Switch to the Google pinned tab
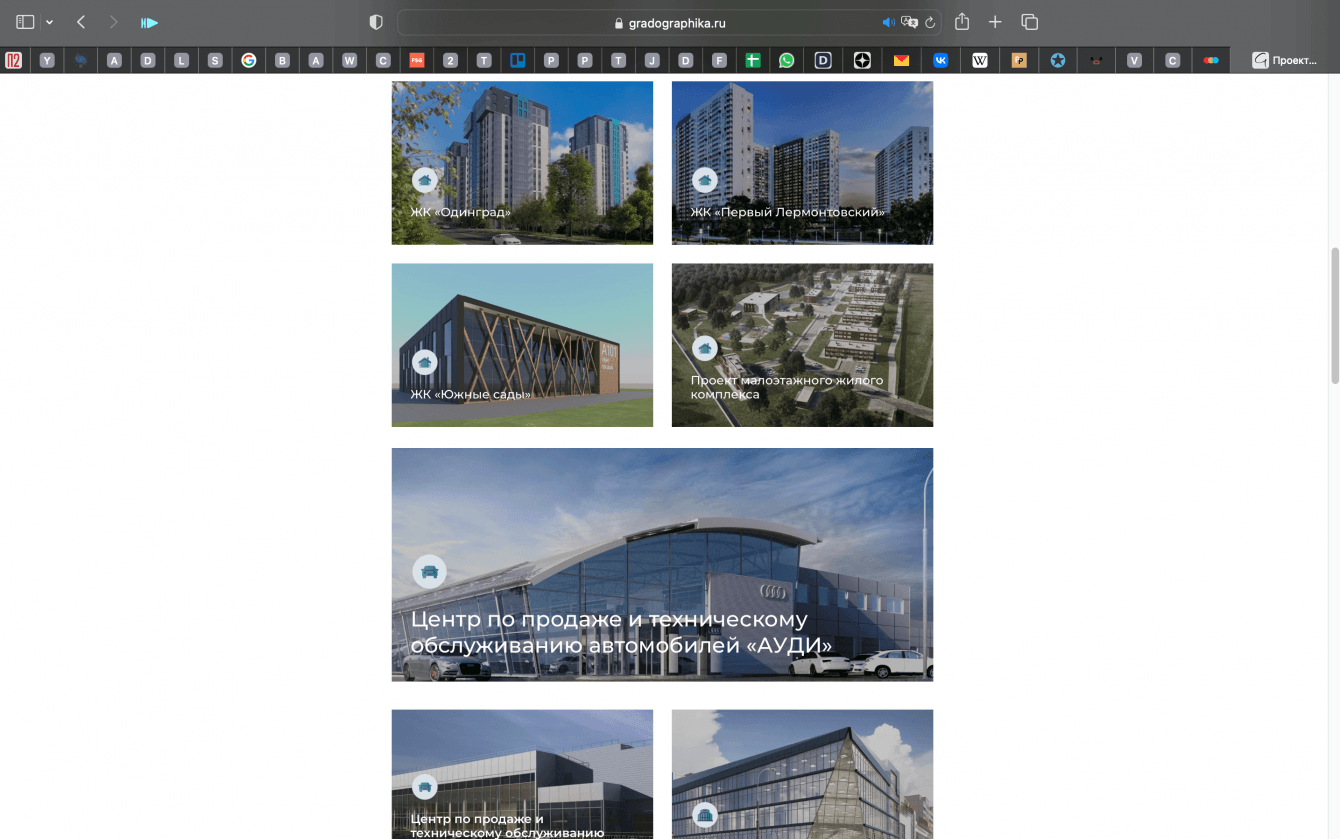This screenshot has height=839, width=1340. point(248,60)
